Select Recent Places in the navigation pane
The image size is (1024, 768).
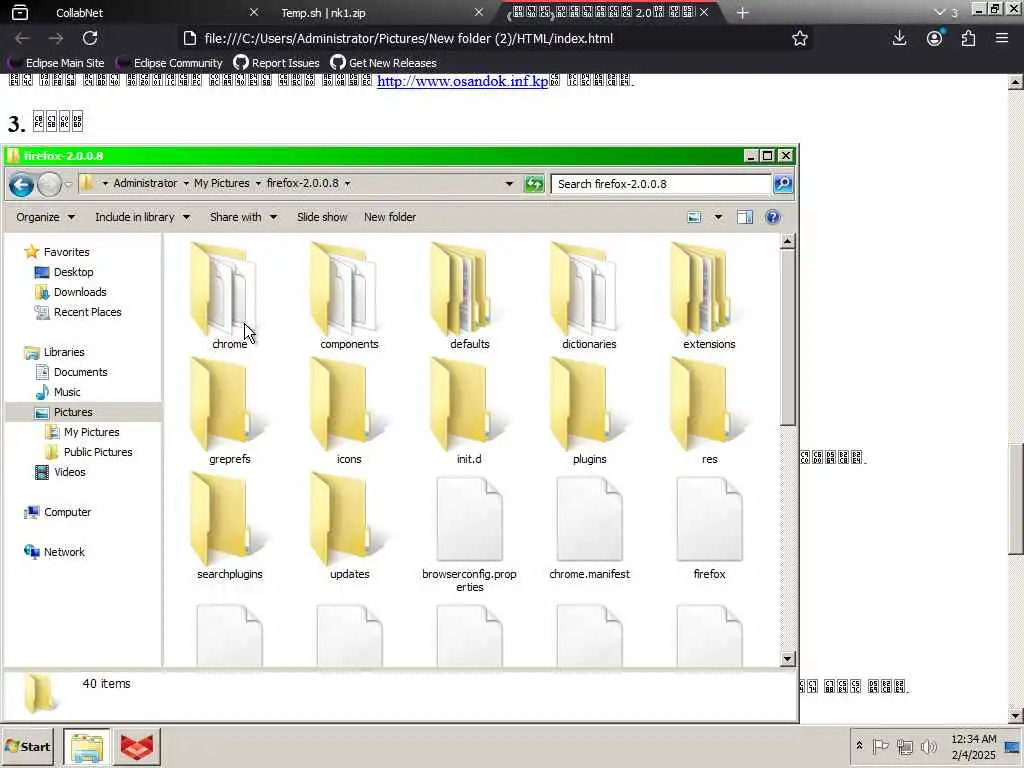point(78,312)
